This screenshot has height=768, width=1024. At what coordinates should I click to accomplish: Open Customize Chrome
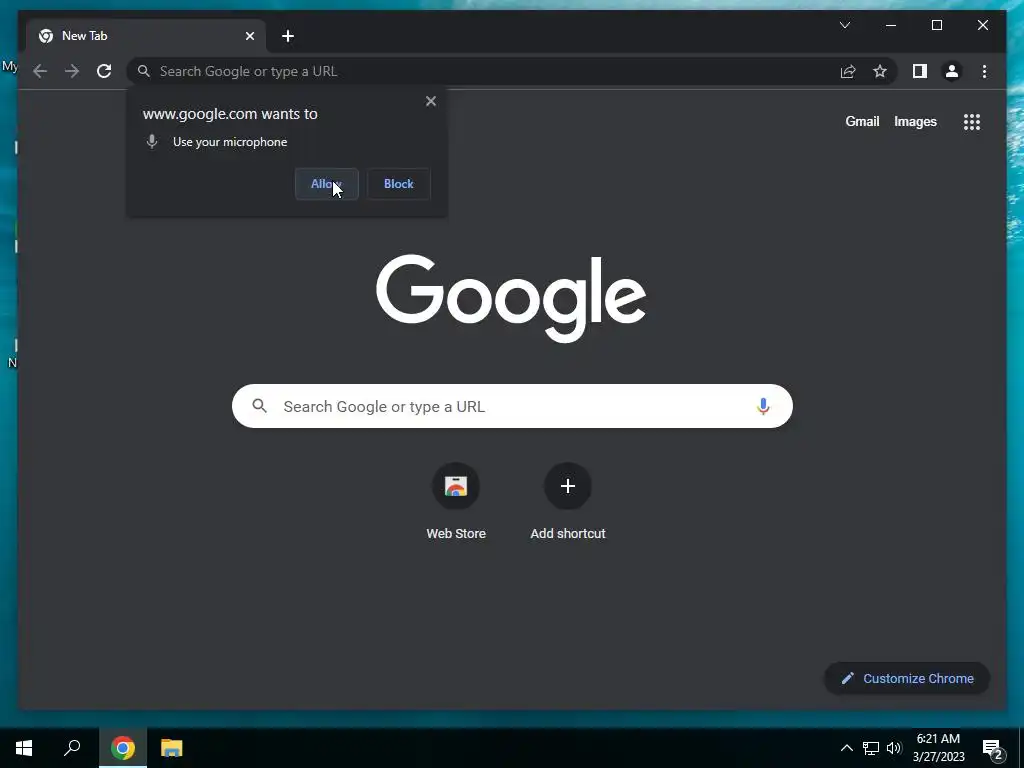pyautogui.click(x=907, y=679)
